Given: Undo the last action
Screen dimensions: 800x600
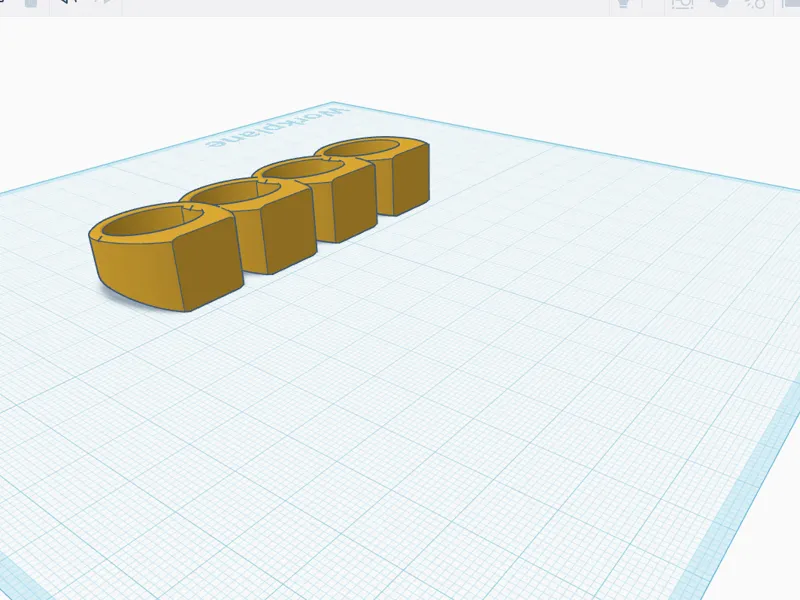Looking at the screenshot, I should [68, 3].
